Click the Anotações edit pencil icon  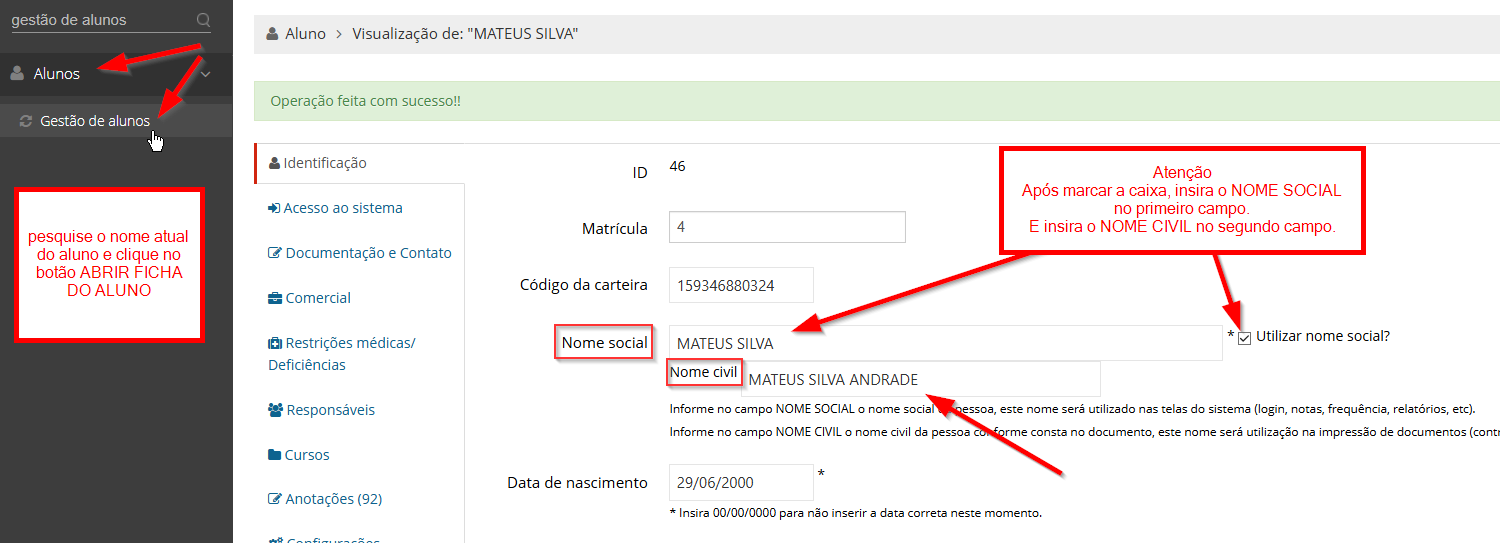(x=275, y=499)
